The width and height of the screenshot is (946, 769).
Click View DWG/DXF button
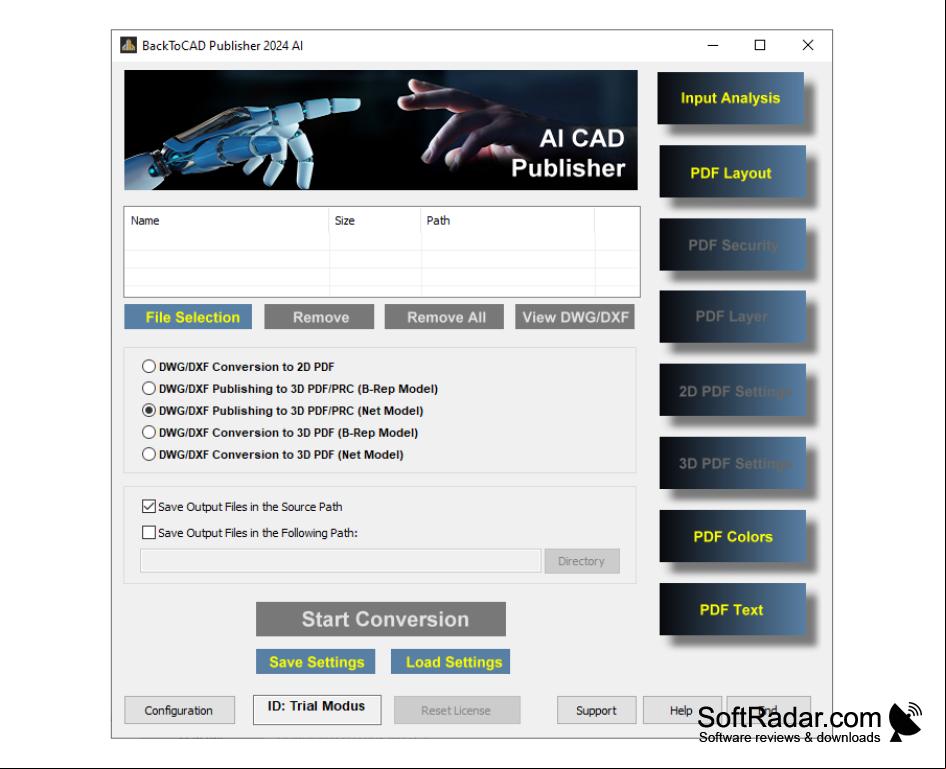tap(574, 317)
